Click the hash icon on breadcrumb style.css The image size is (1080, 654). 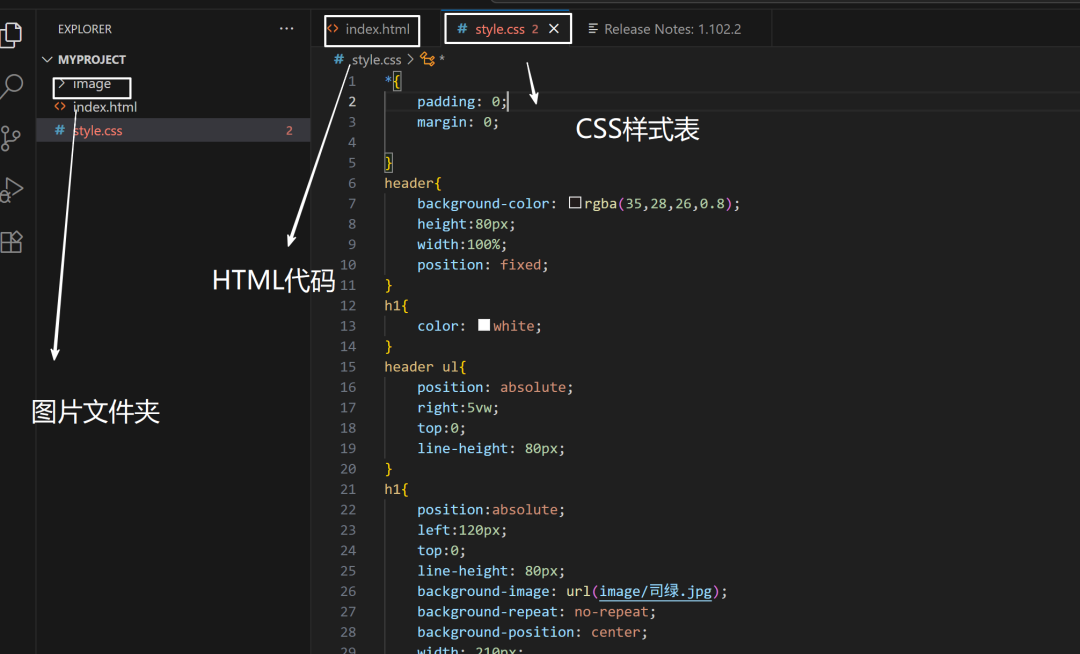(x=340, y=60)
